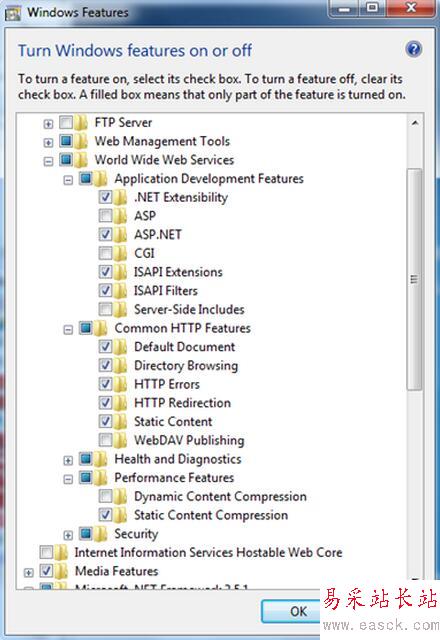Click the Windows Features title bar icon
The image size is (440, 640).
[x=12, y=13]
